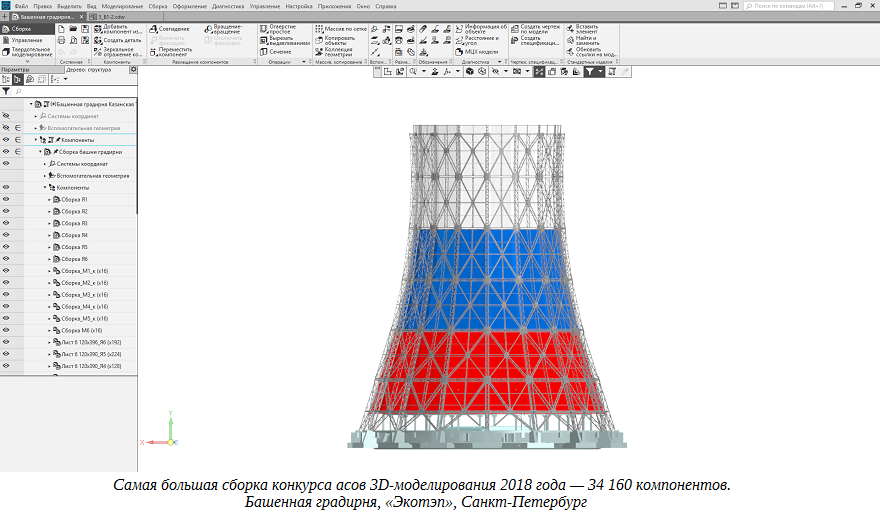Toggle visibility eye of Системы координат top row
This screenshot has height=515, width=880.
click(6, 116)
